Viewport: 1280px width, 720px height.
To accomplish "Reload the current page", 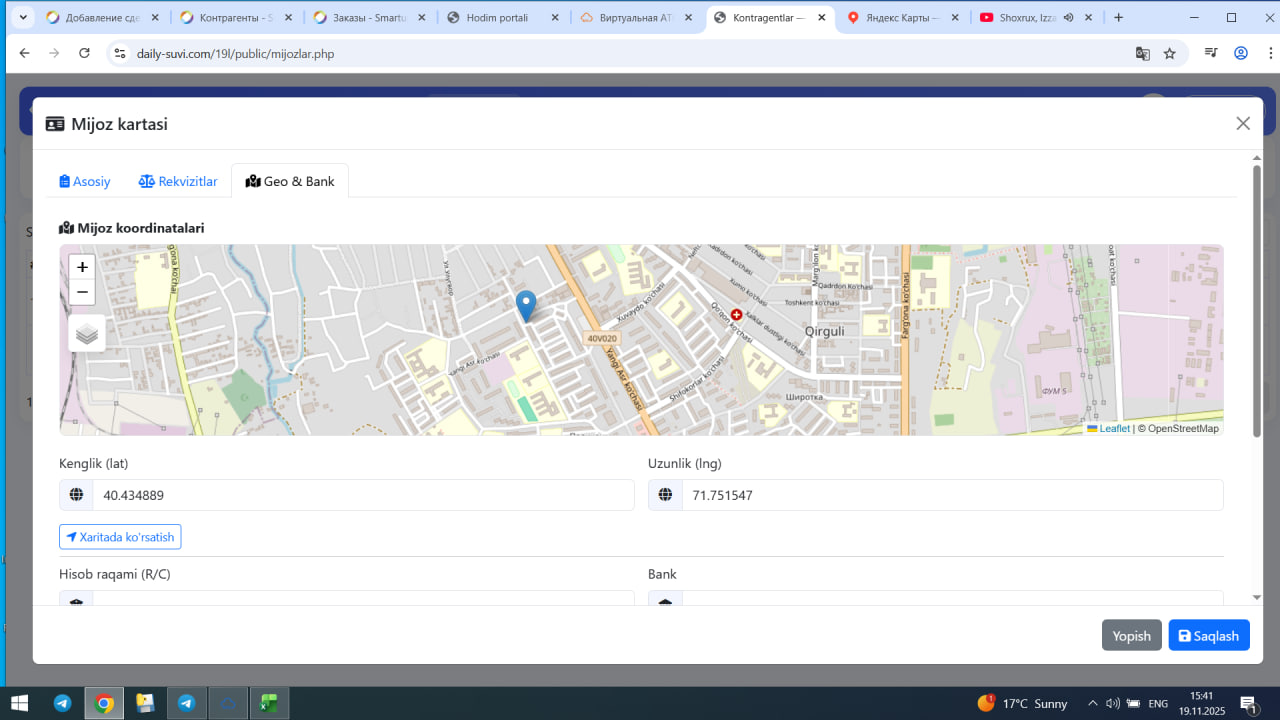I will [84, 53].
